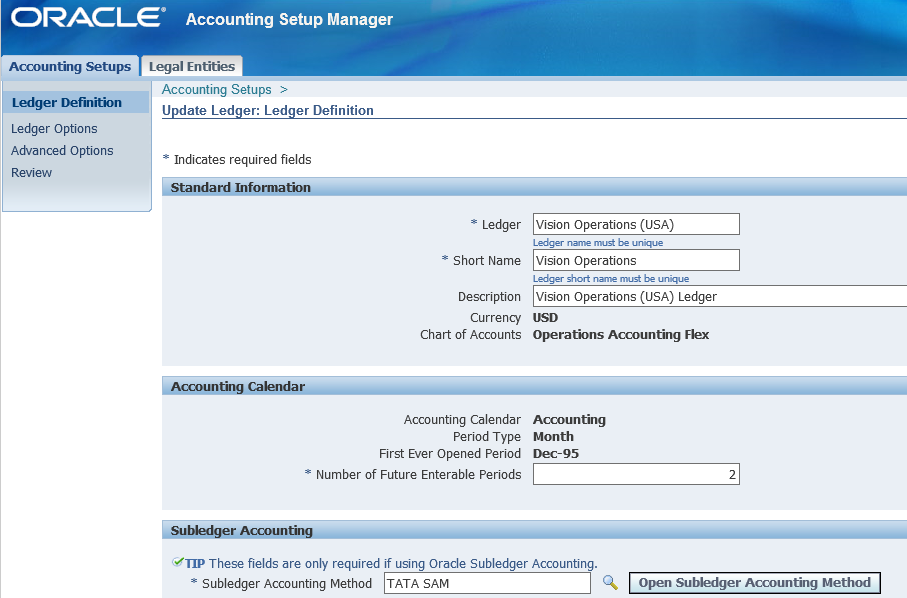Click the Oracle logo in the header
Image resolution: width=907 pixels, height=598 pixels.
(x=88, y=18)
